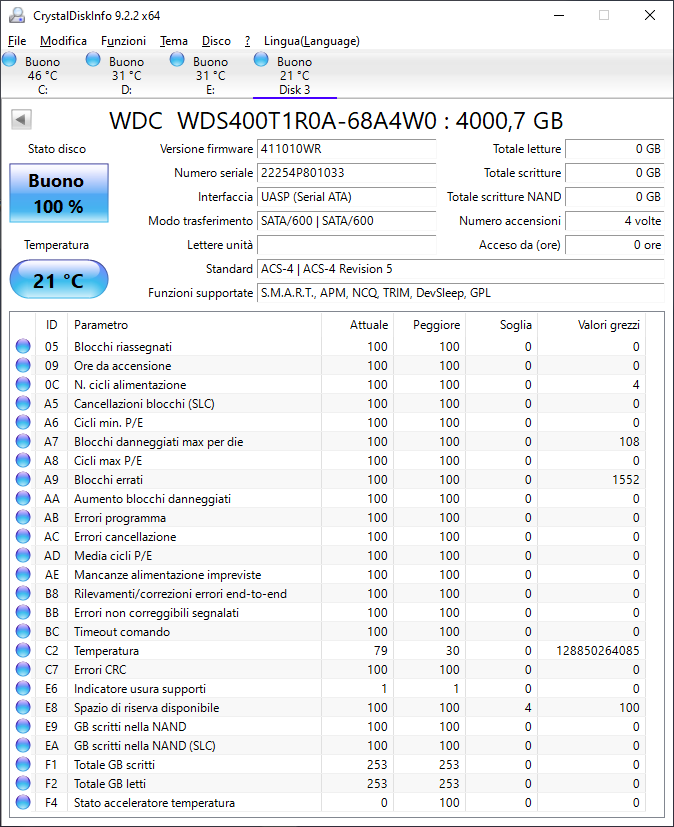Click status orb for Aumento blocchi danneggiati row
Viewport: 674px width, 827px height.
(23, 498)
